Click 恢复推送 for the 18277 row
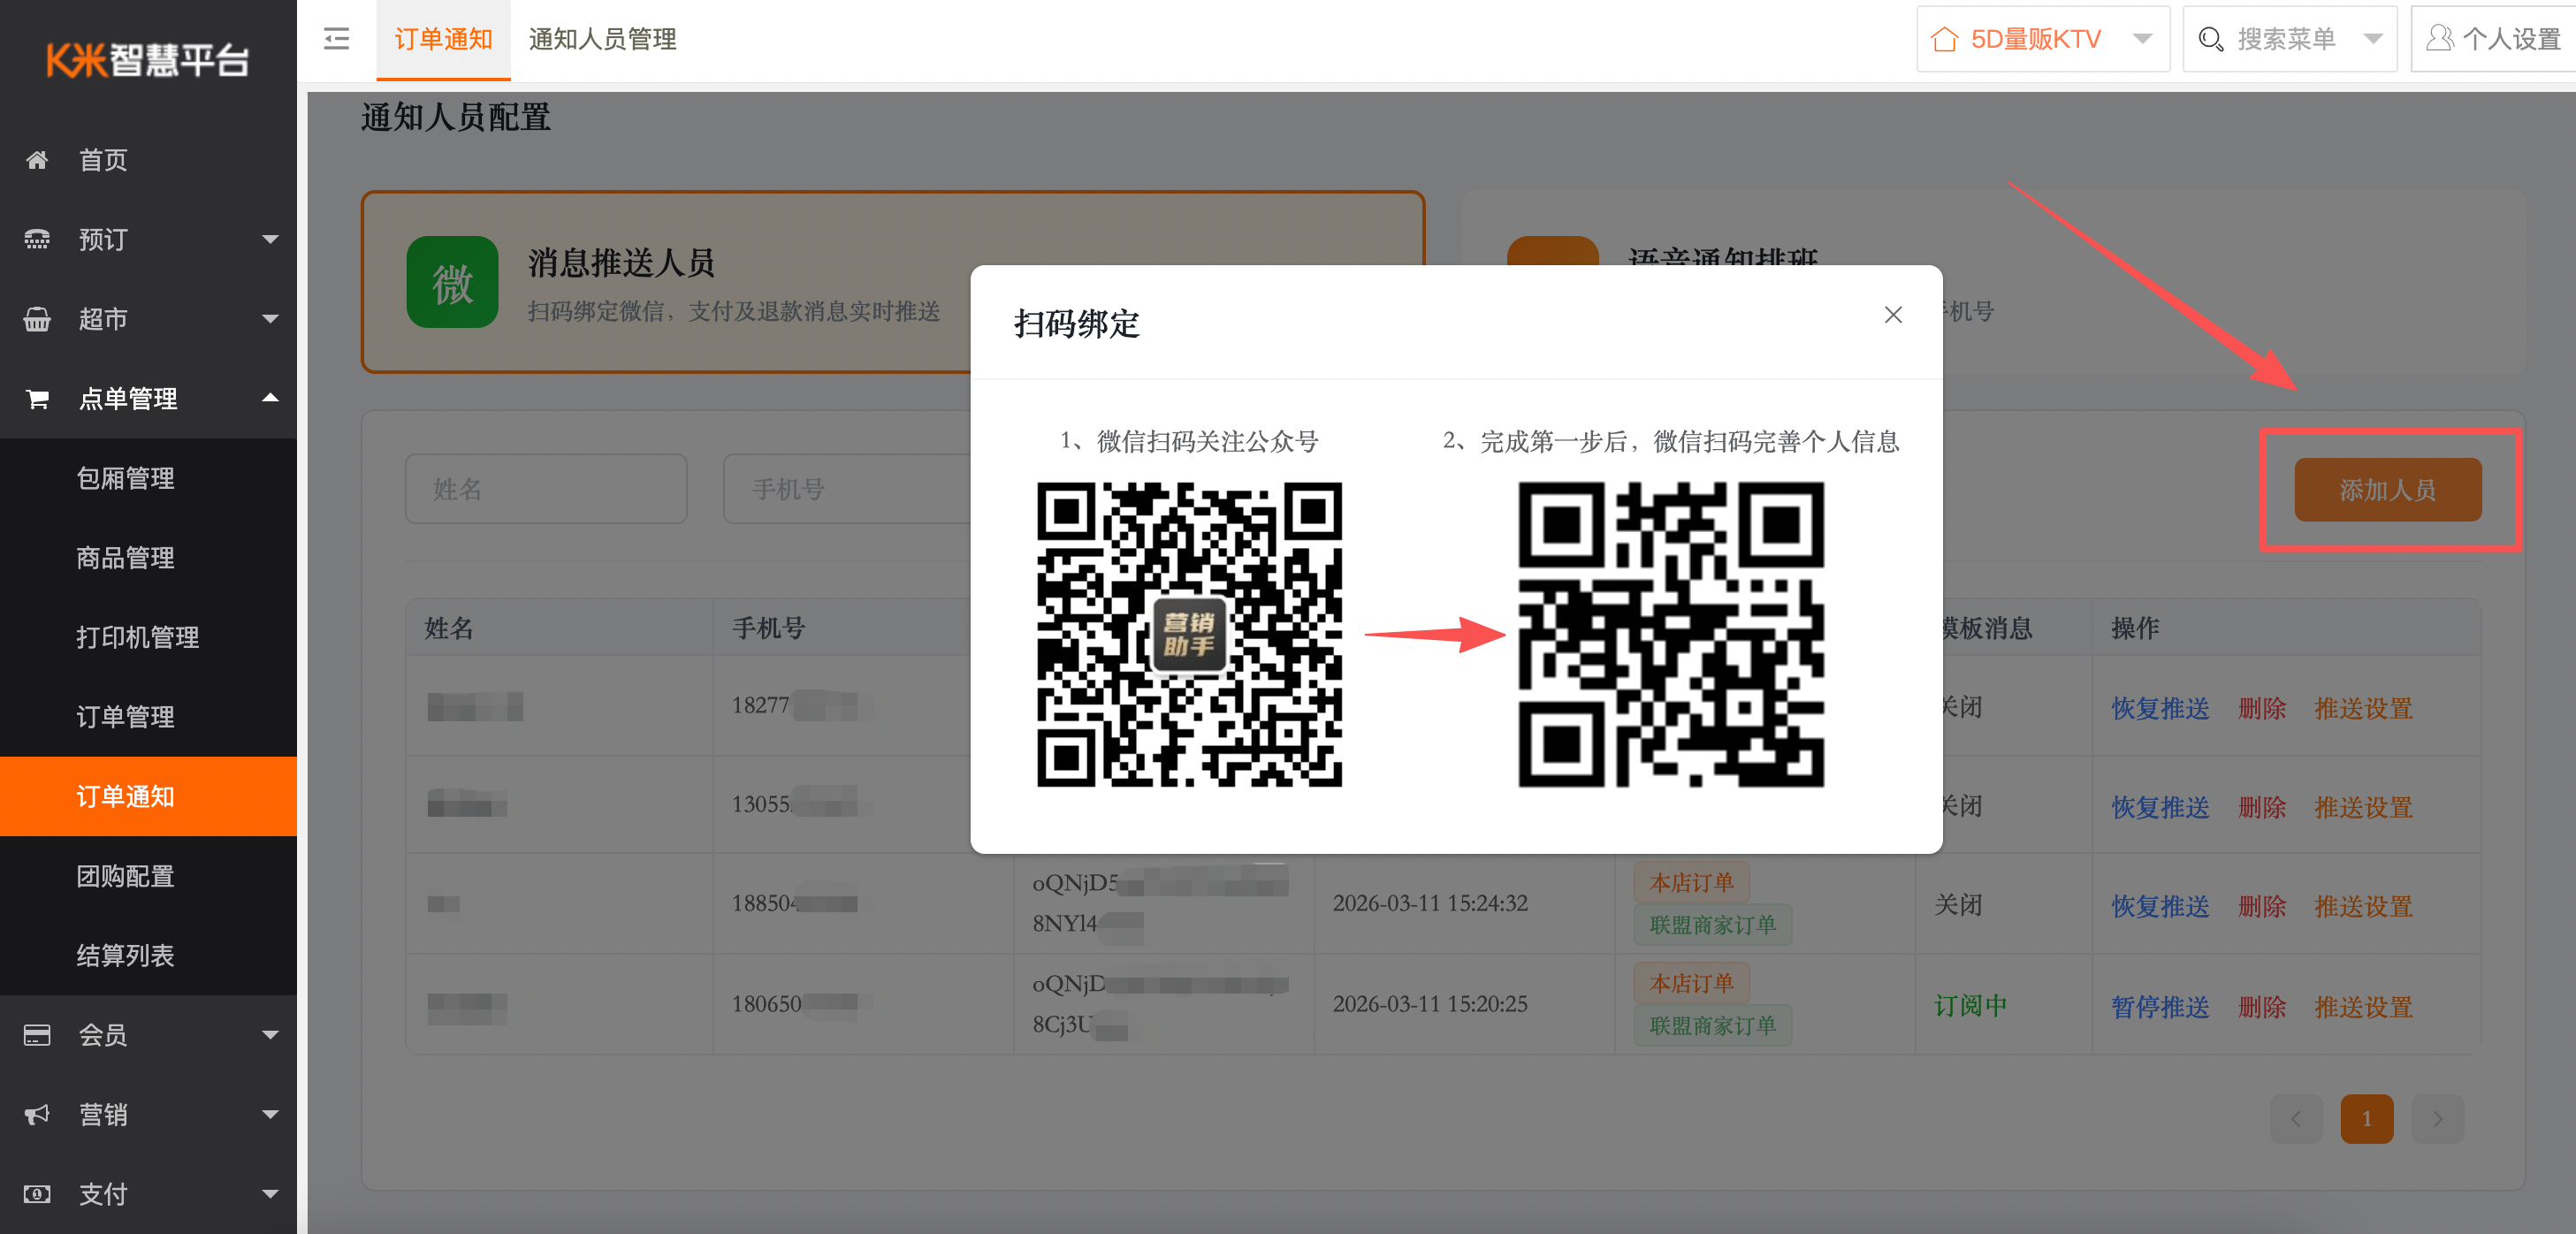The image size is (2576, 1234). pos(2160,708)
